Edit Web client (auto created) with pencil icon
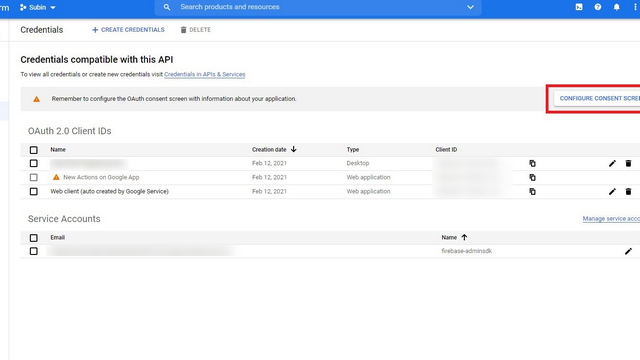640x360 pixels. (612, 191)
